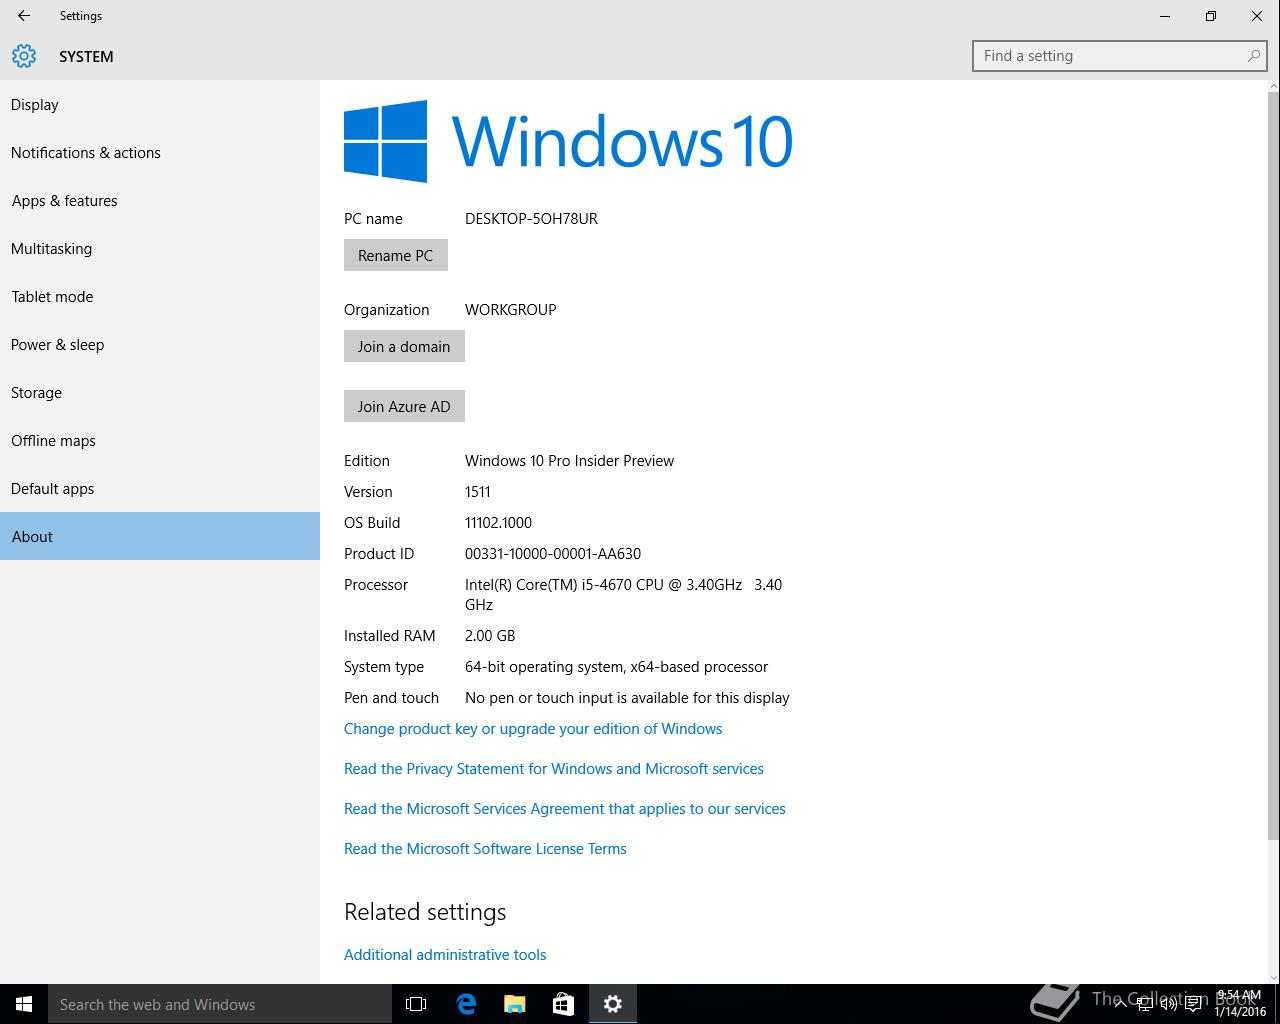Click the Installed RAM 2.00 GB value
Screen dimensions: 1280x1024
490,636
